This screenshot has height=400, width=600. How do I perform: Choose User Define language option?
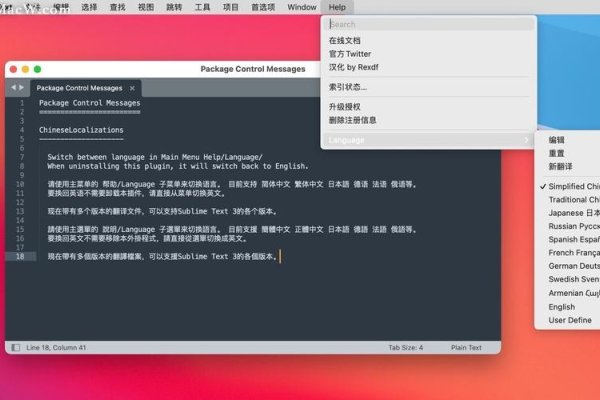[567, 320]
